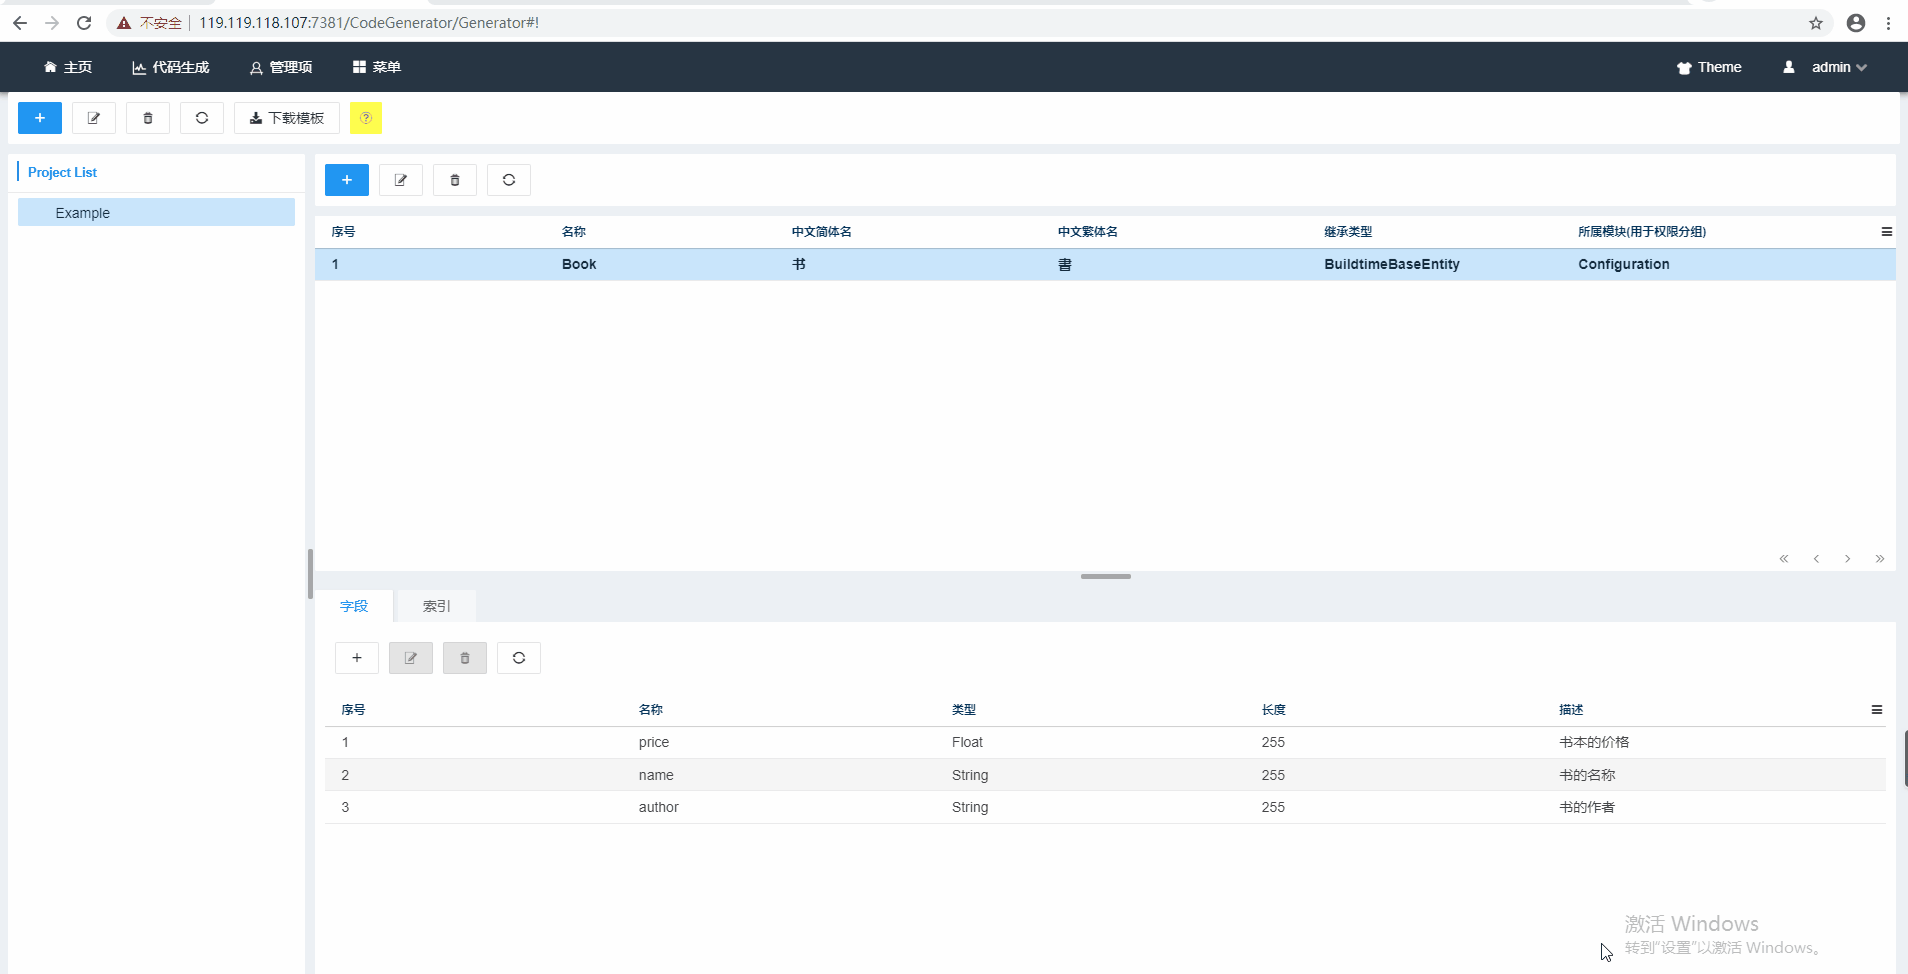The width and height of the screenshot is (1908, 974).
Task: Switch to the 字段 tab
Action: coord(354,606)
